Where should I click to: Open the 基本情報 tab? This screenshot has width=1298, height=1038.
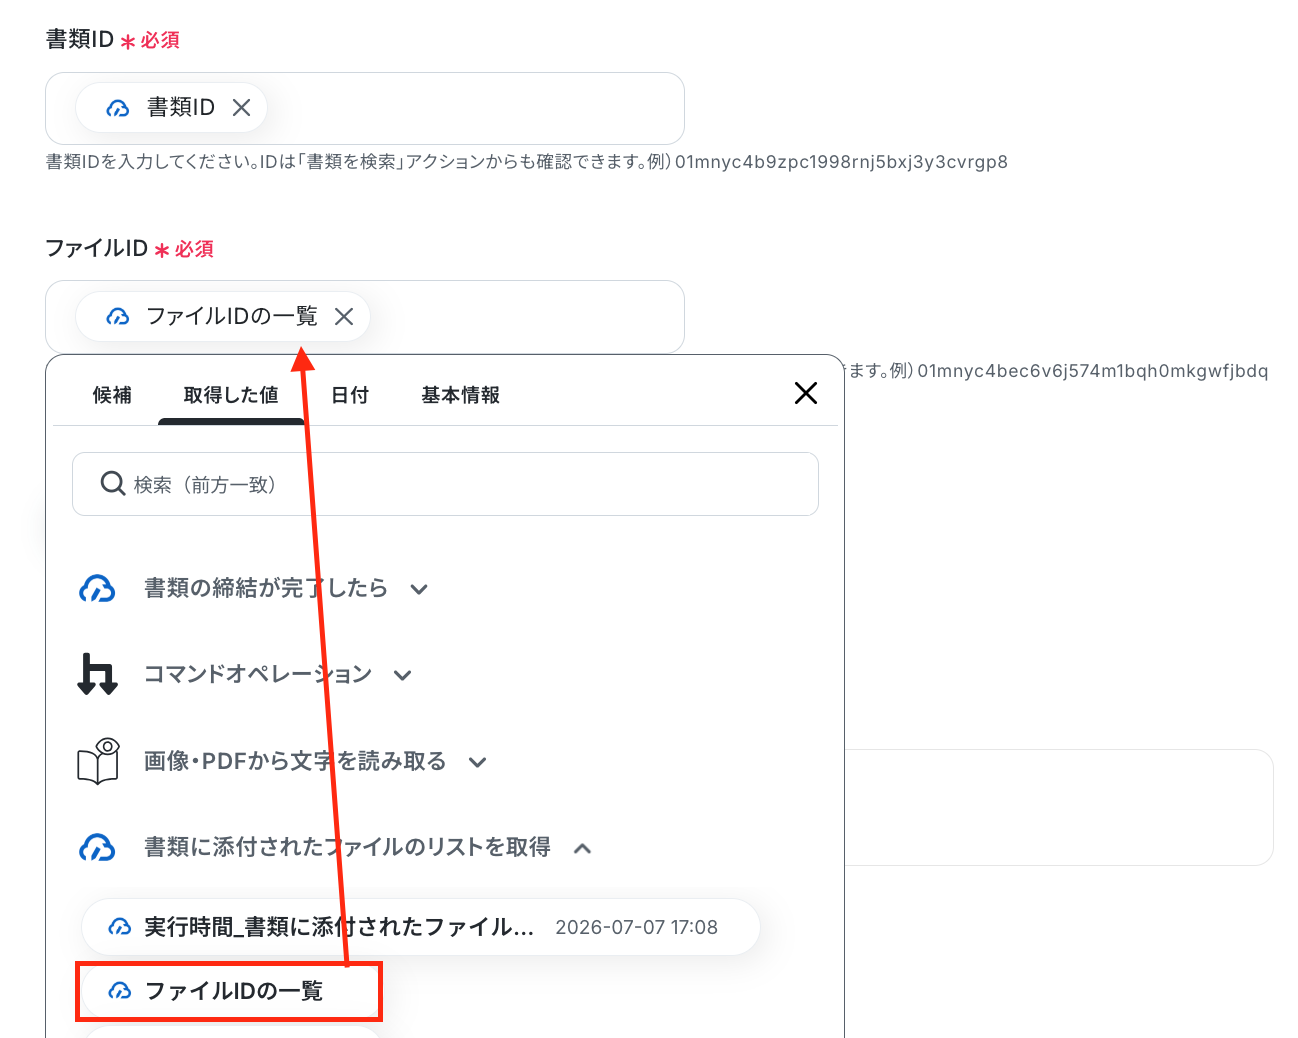point(461,395)
